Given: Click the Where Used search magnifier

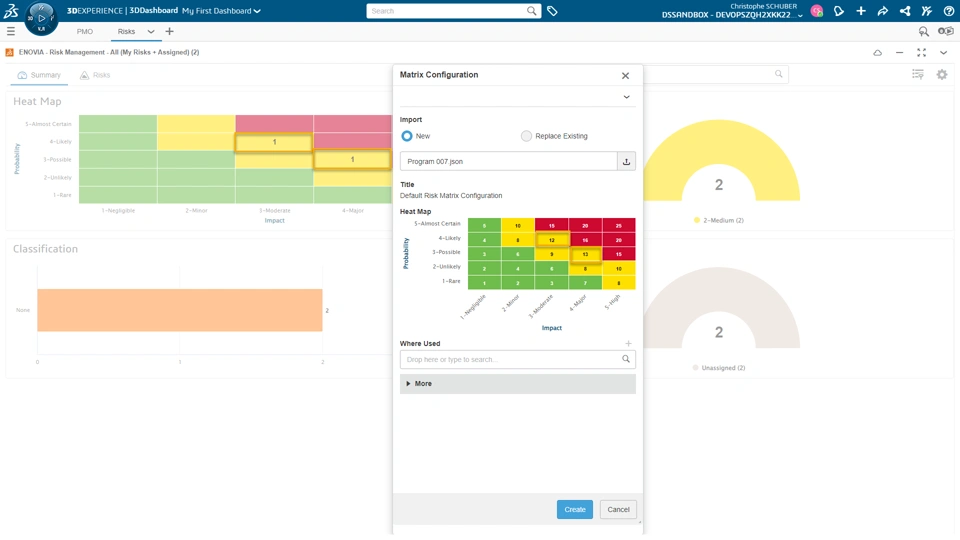Looking at the screenshot, I should pos(626,359).
